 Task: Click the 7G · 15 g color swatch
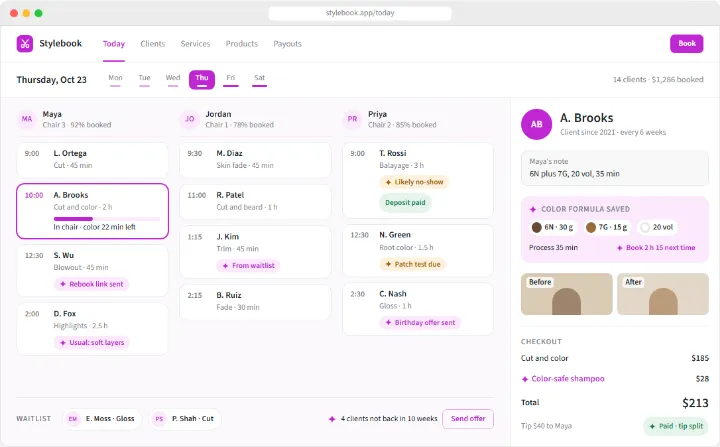(607, 227)
